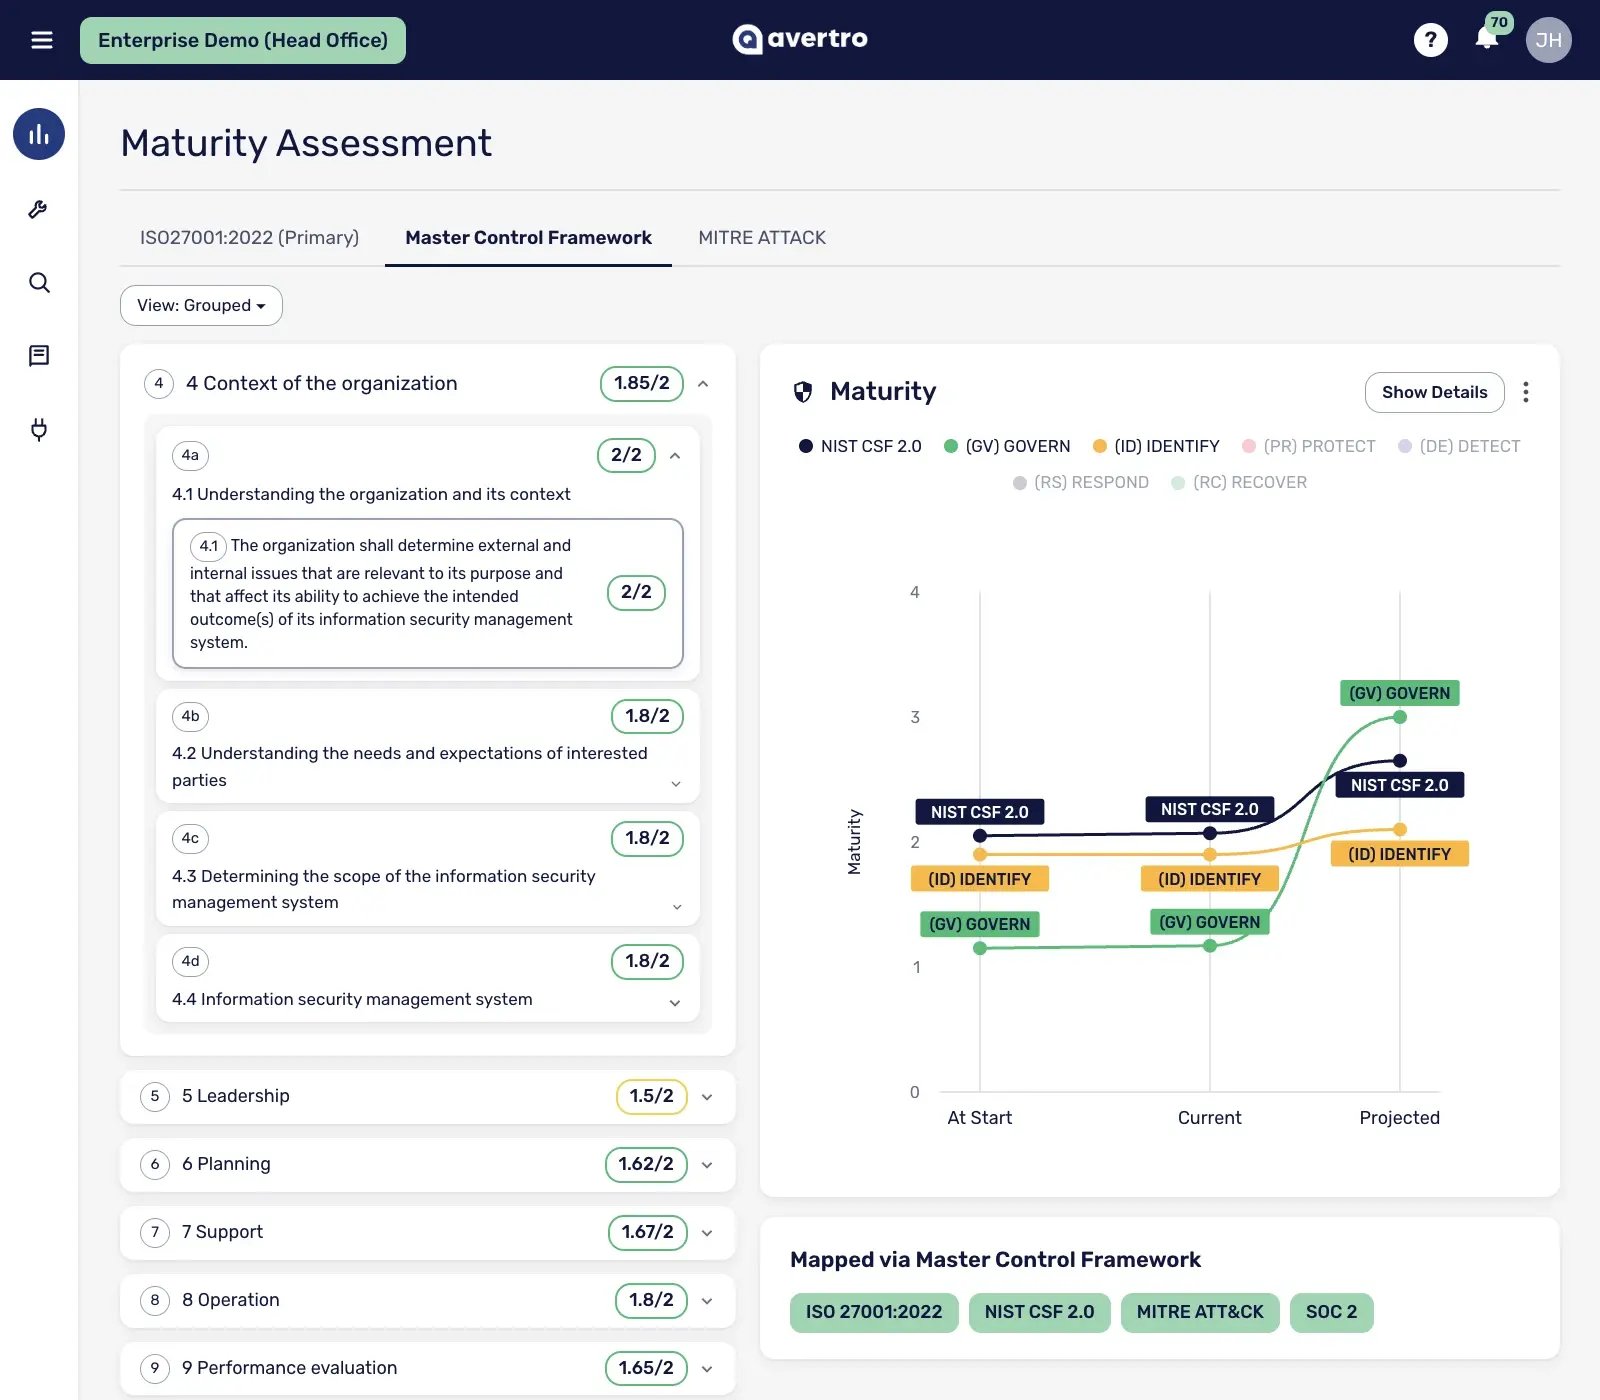Click the ISO 27001:2022 mapped tag

click(874, 1312)
